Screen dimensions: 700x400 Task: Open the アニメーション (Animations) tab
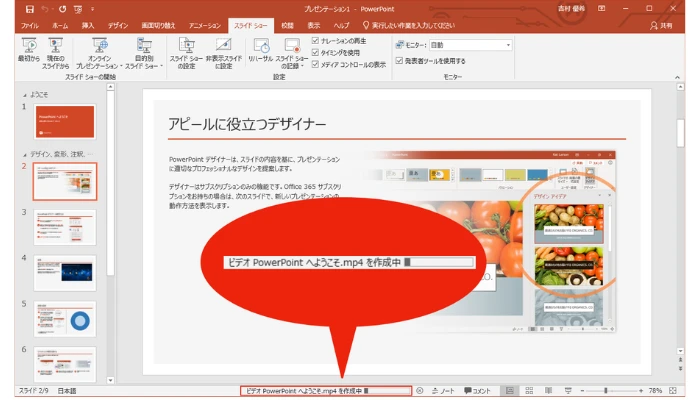point(204,25)
